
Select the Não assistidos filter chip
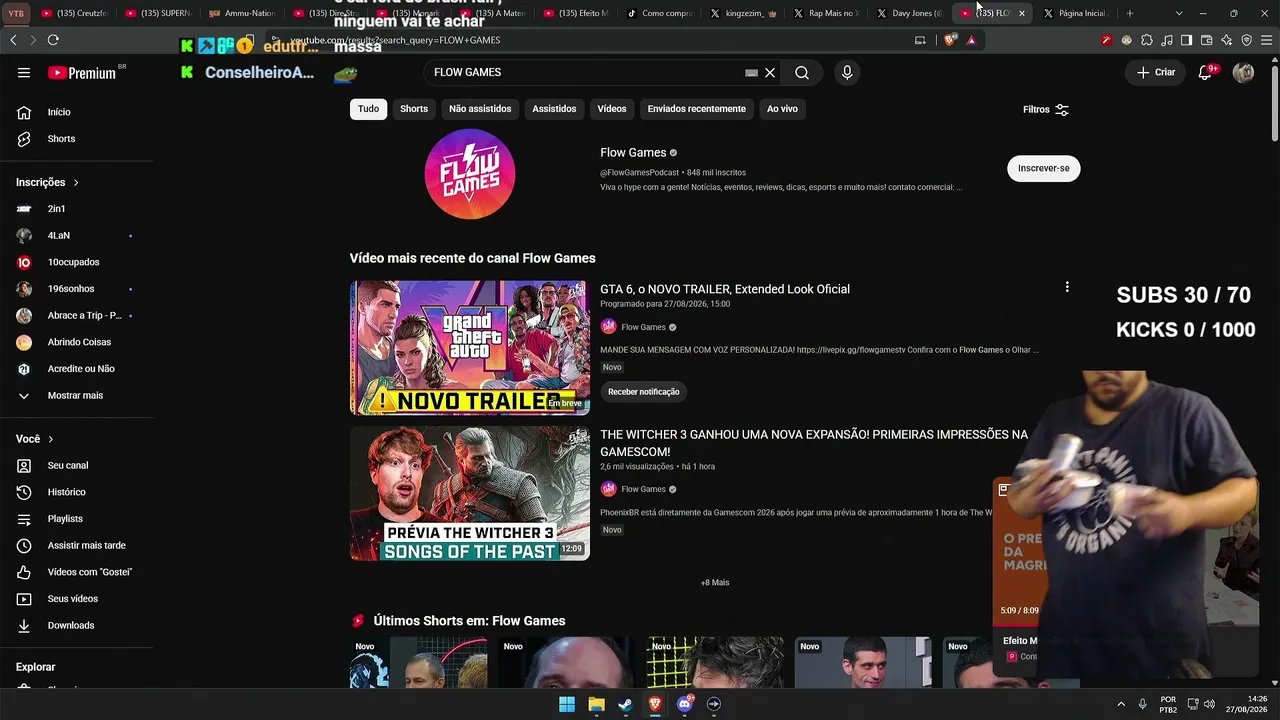[x=480, y=109]
